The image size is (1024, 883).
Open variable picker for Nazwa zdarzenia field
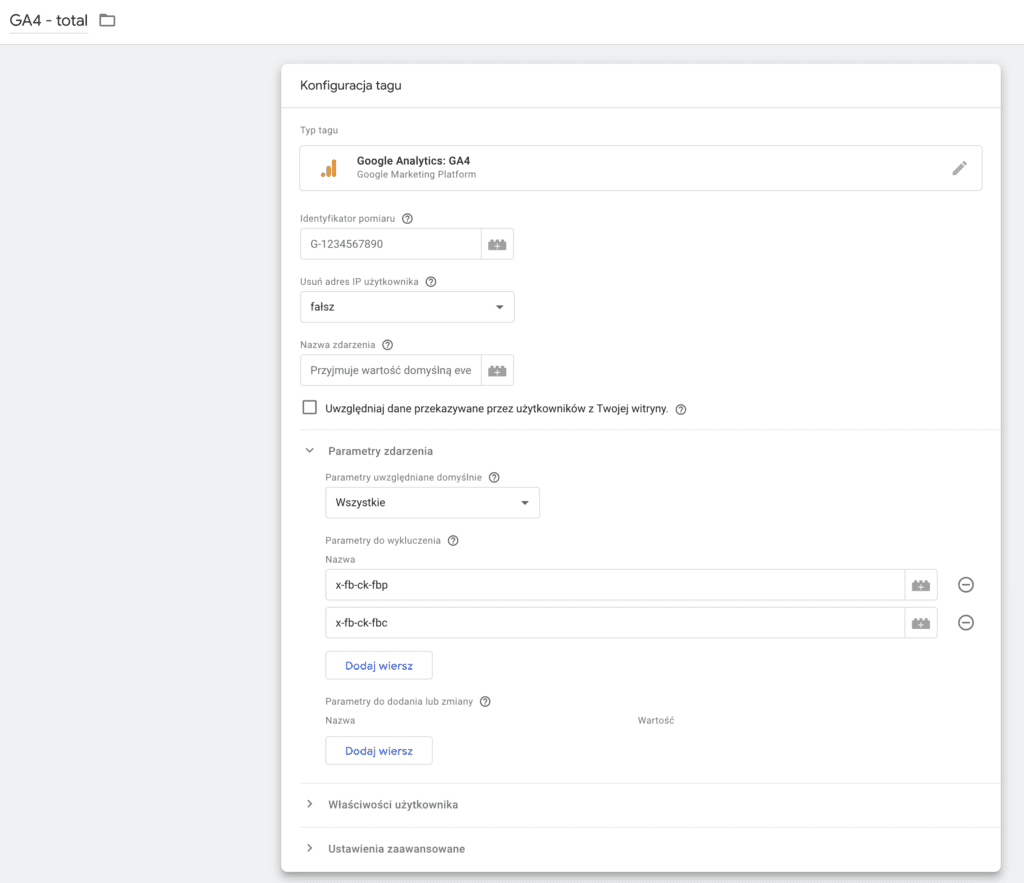(497, 370)
